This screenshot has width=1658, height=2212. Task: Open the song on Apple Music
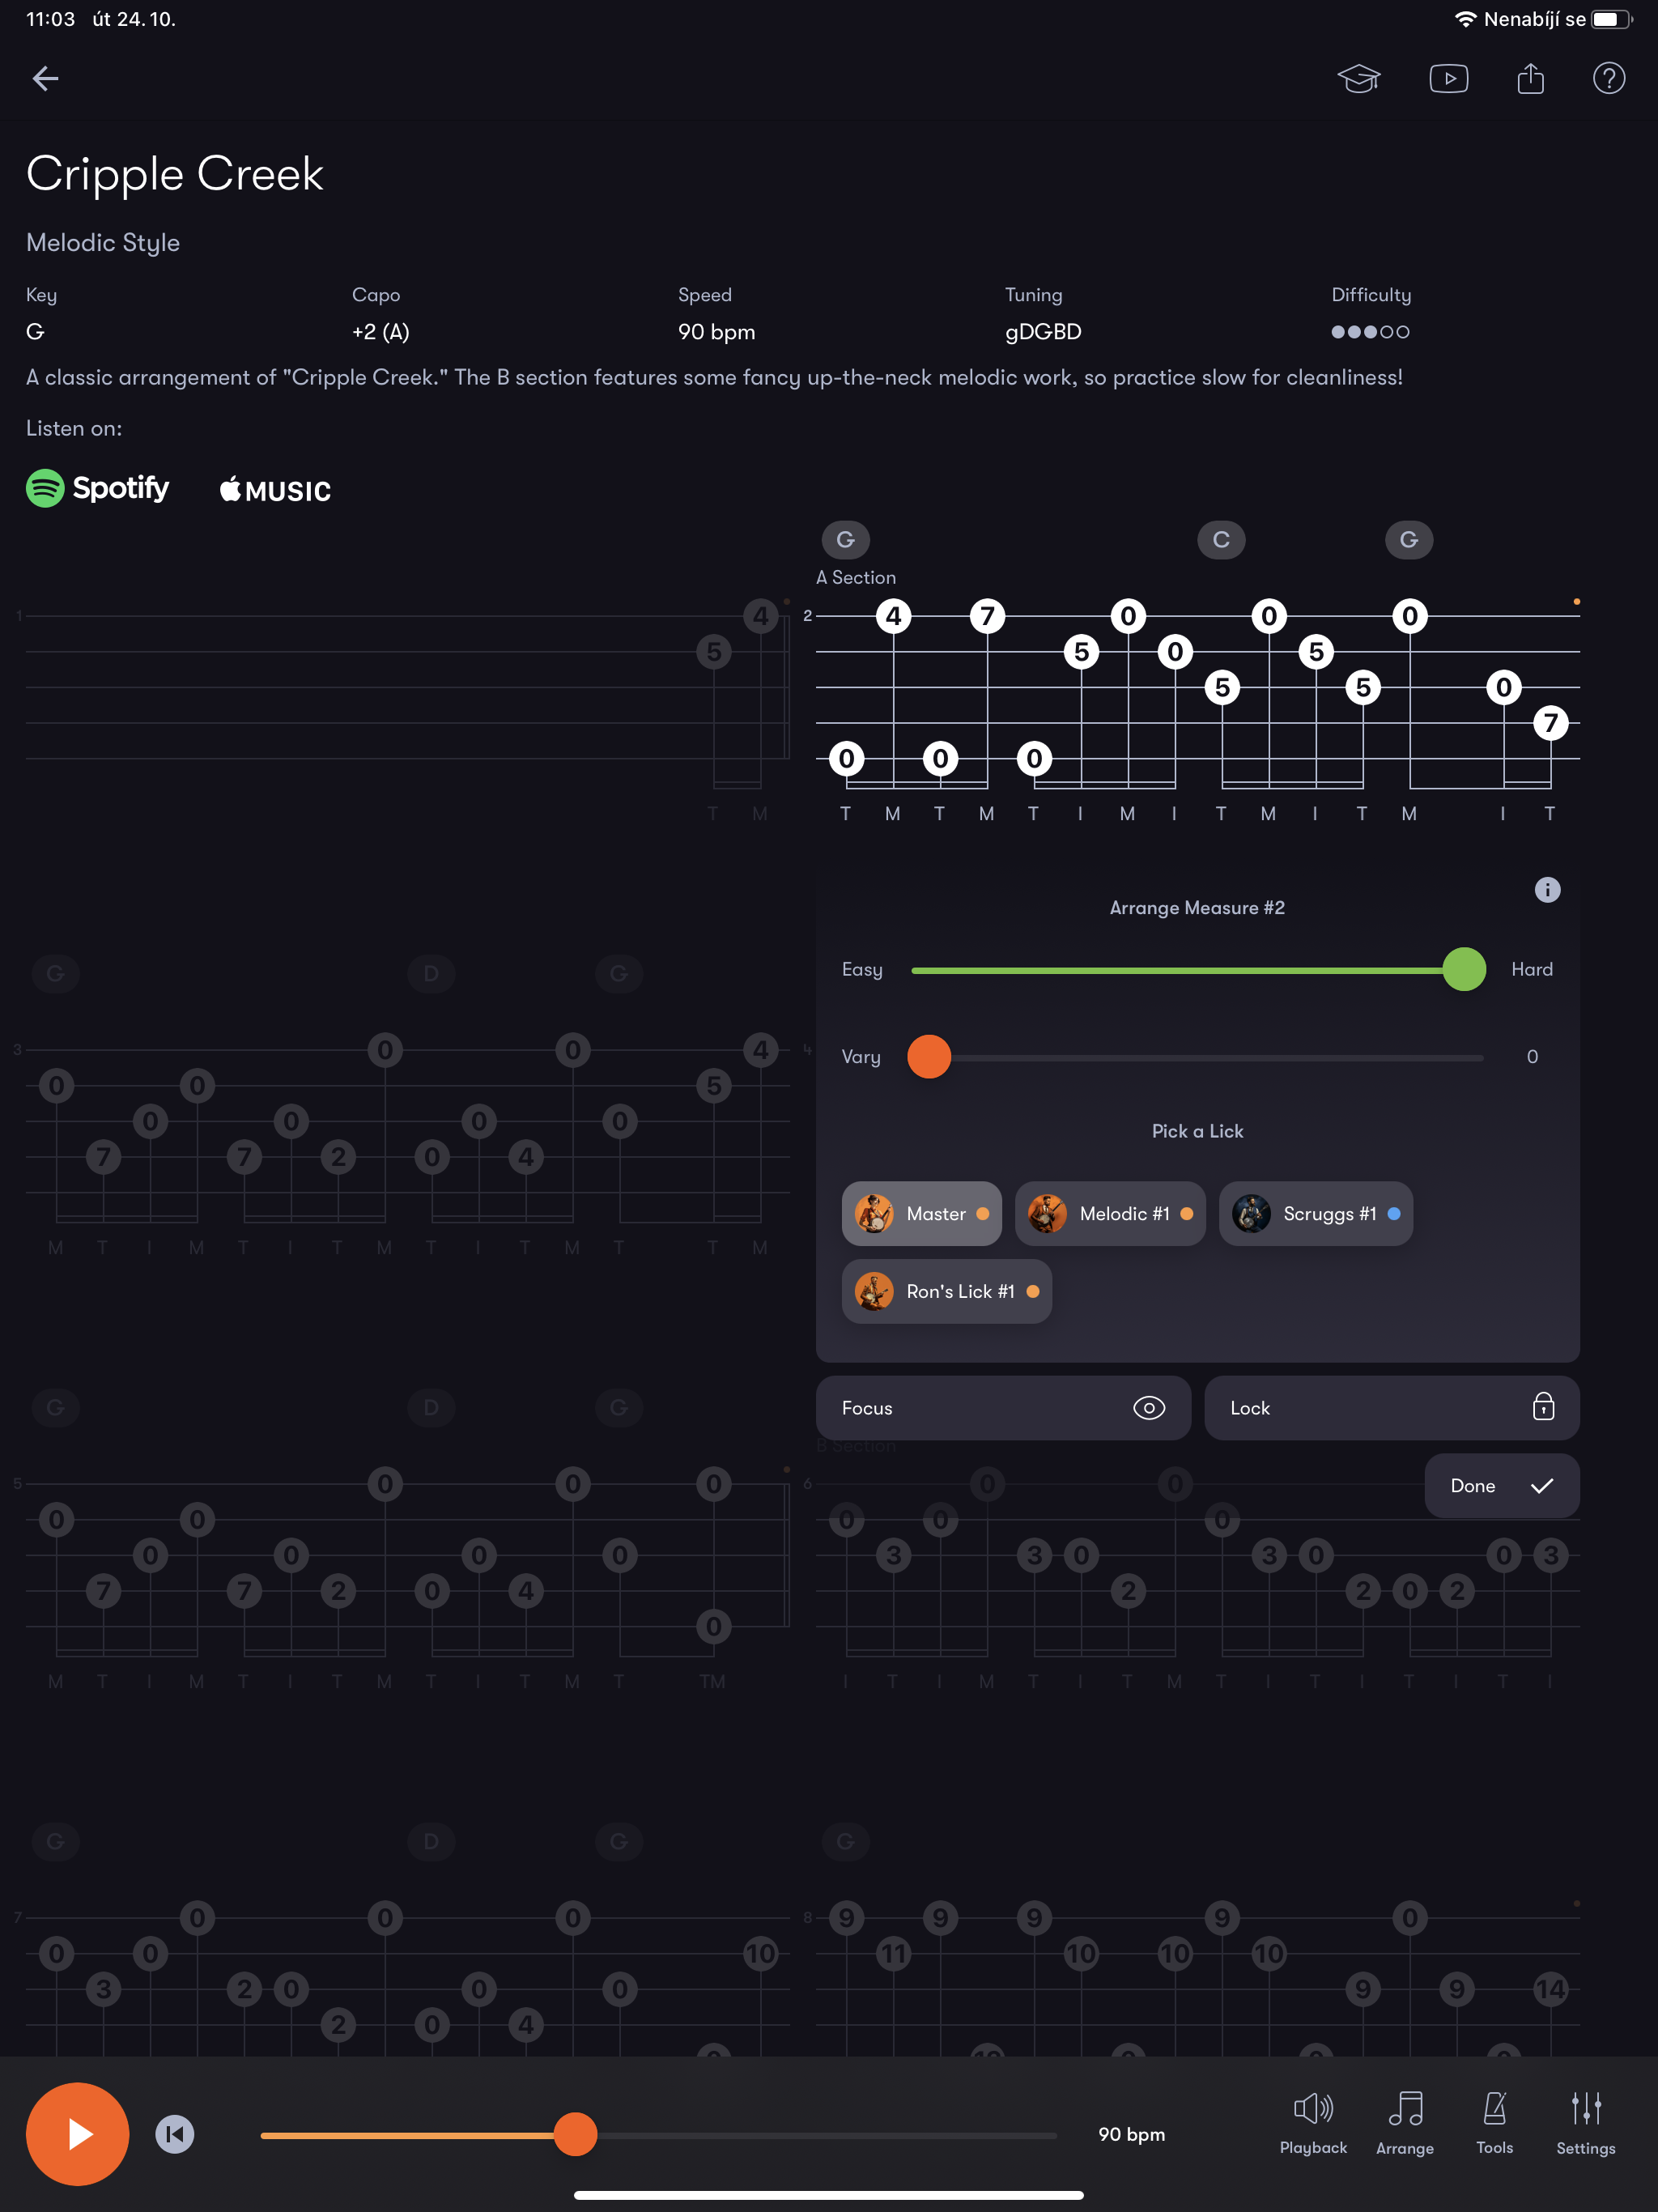275,490
